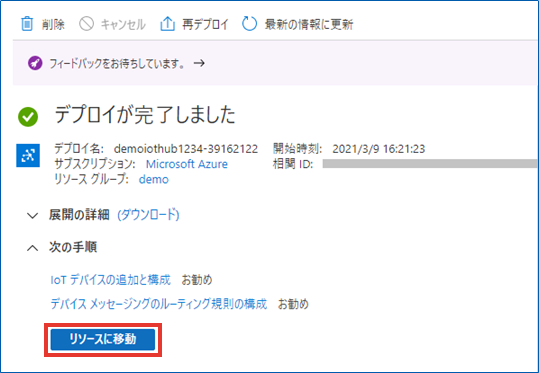The width and height of the screenshot is (539, 373).
Task: Click the リソースに移動 button
Action: [x=103, y=340]
